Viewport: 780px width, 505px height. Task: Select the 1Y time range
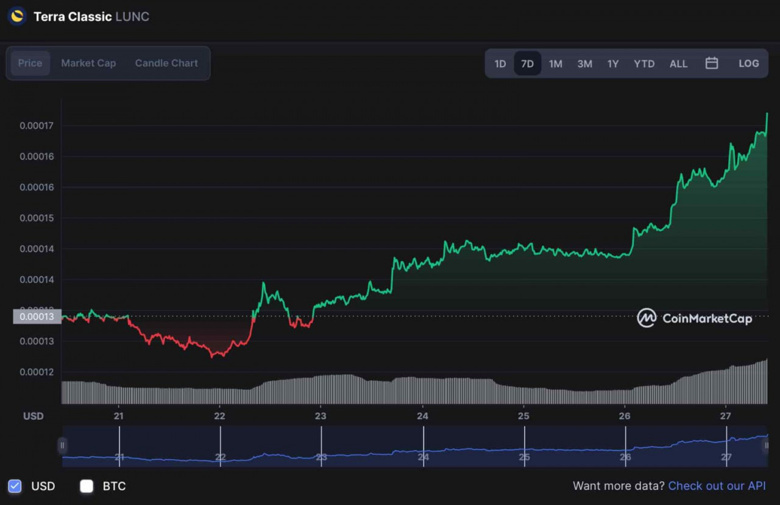613,63
